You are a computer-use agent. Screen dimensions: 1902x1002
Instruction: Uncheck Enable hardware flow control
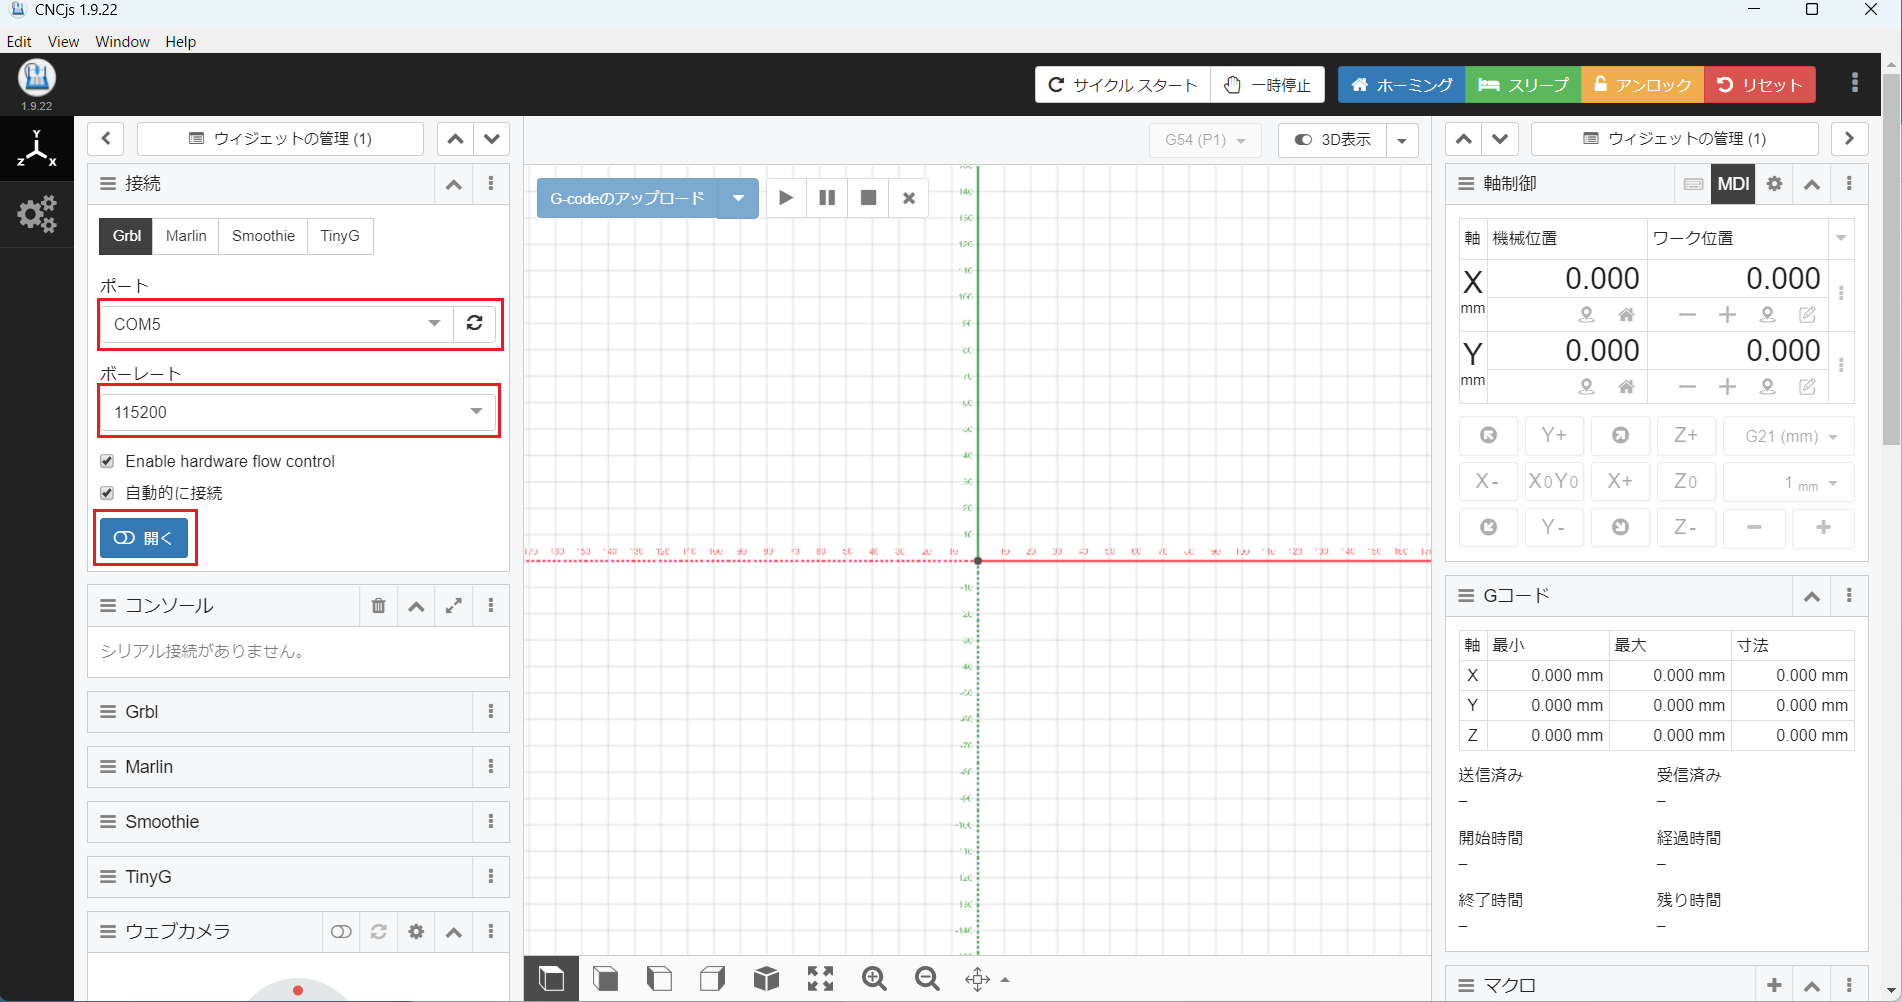[107, 461]
